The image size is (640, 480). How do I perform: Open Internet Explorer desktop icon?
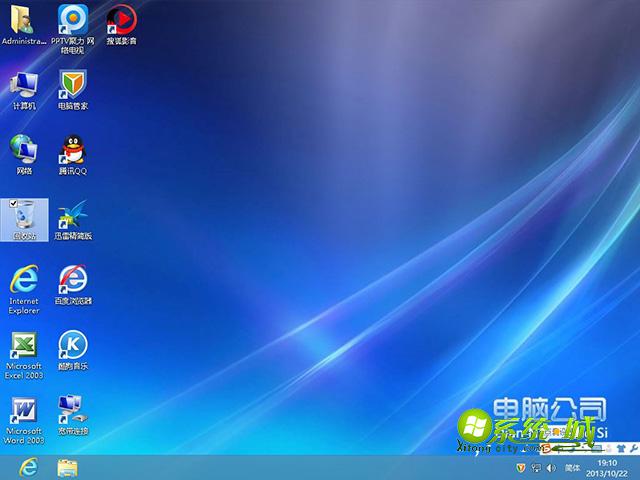coord(24,289)
